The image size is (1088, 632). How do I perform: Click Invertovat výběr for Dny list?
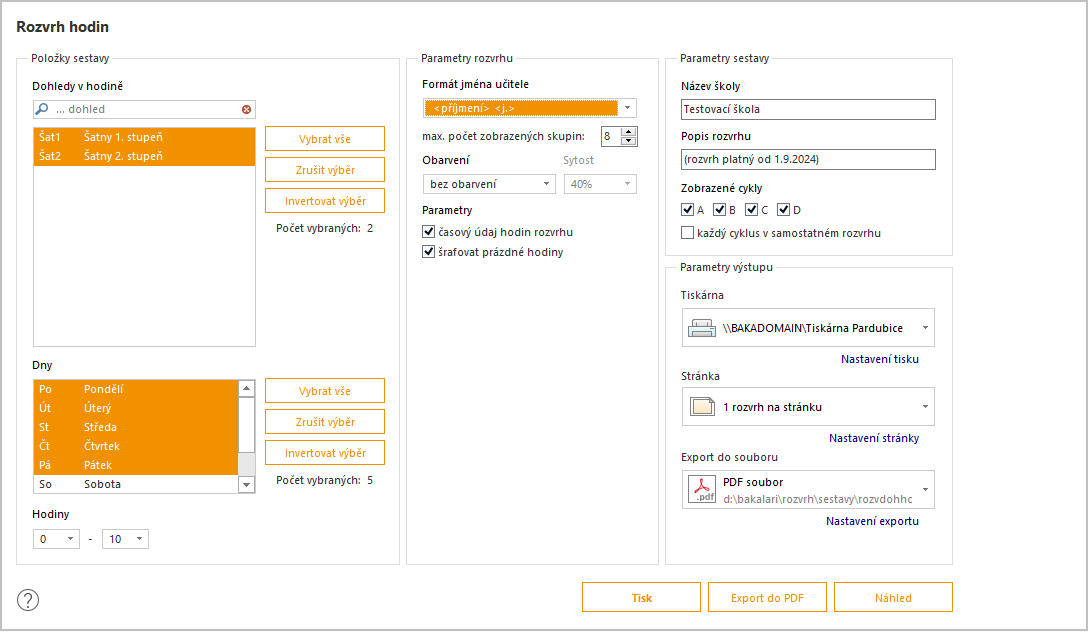coord(325,453)
